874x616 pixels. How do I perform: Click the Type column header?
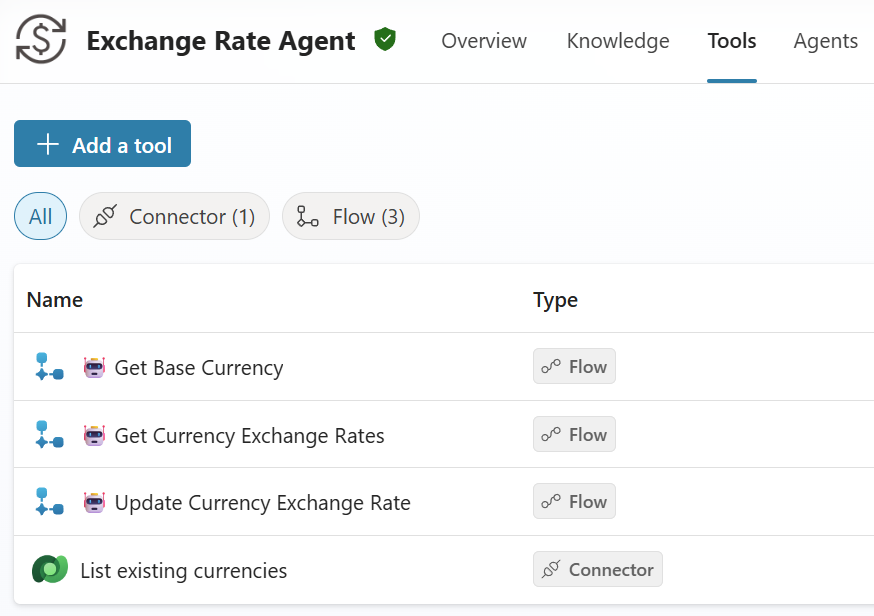point(555,300)
